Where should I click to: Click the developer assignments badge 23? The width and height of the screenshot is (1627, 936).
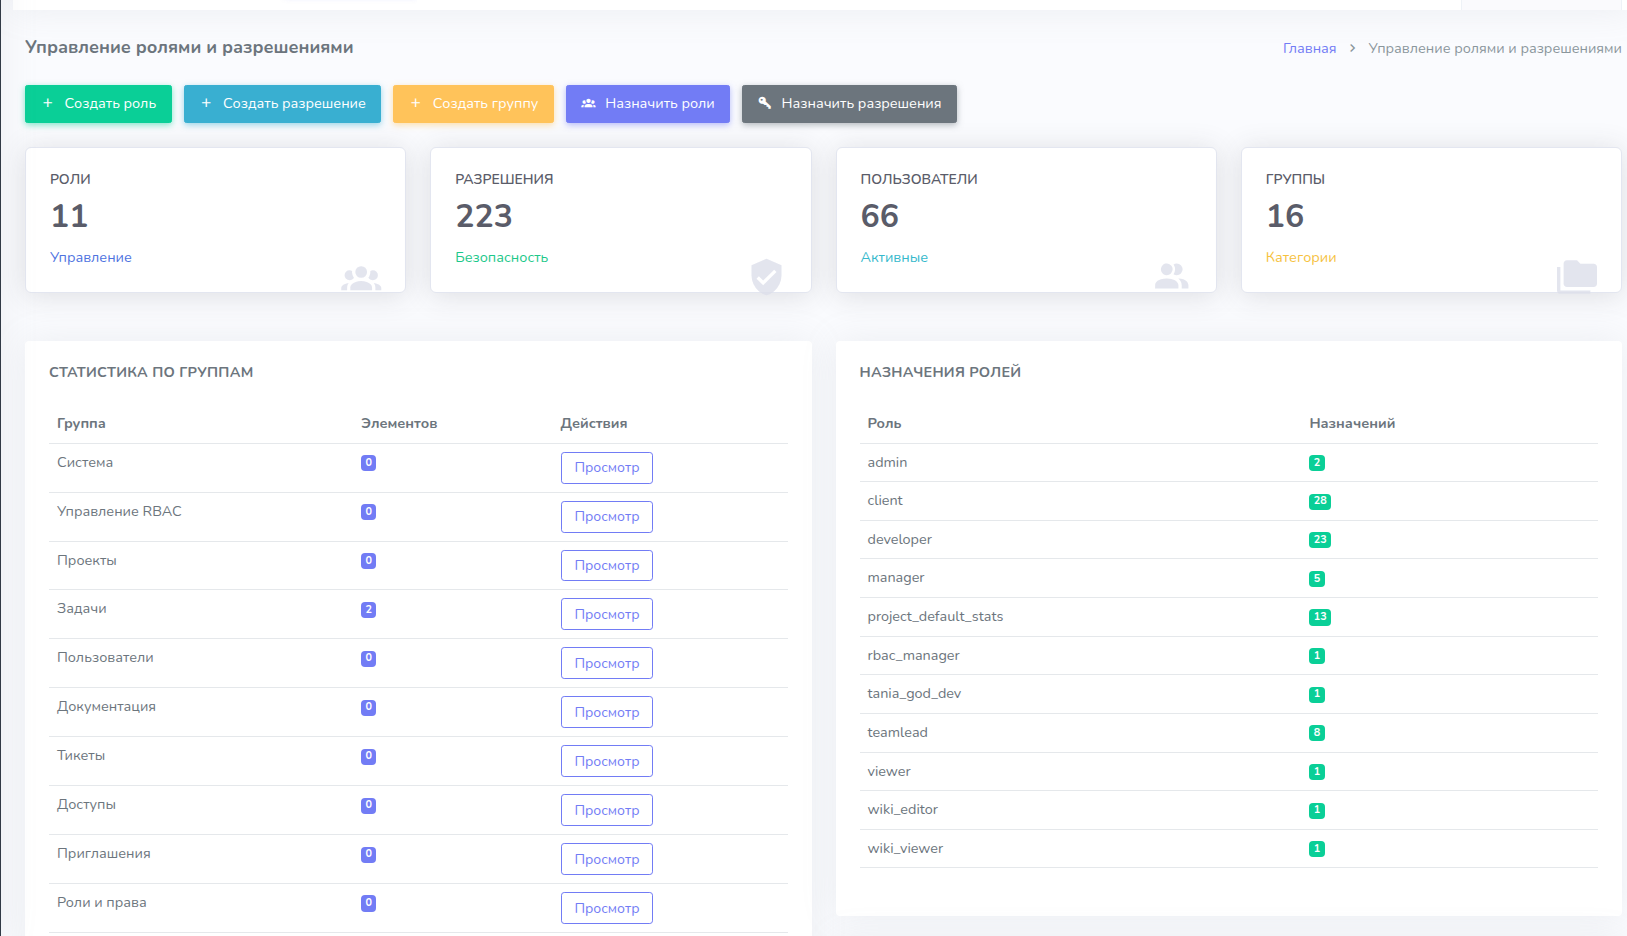pos(1320,540)
